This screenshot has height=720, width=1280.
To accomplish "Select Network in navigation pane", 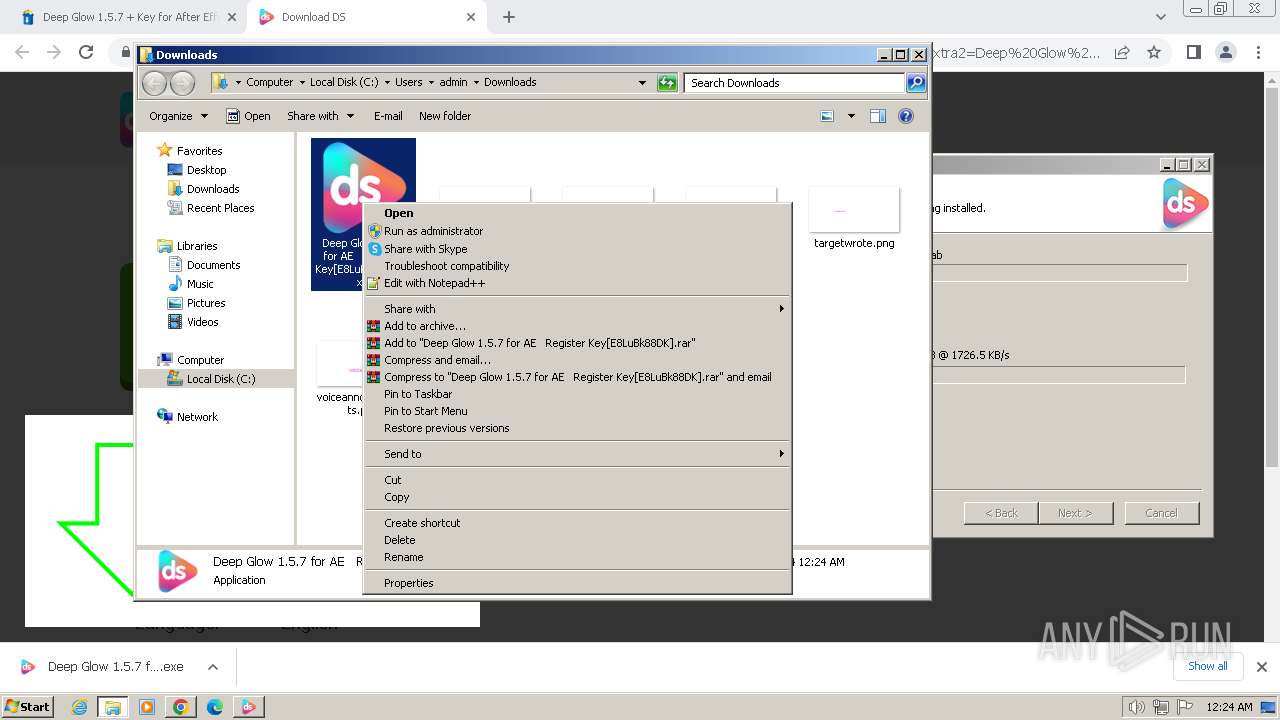I will click(197, 417).
